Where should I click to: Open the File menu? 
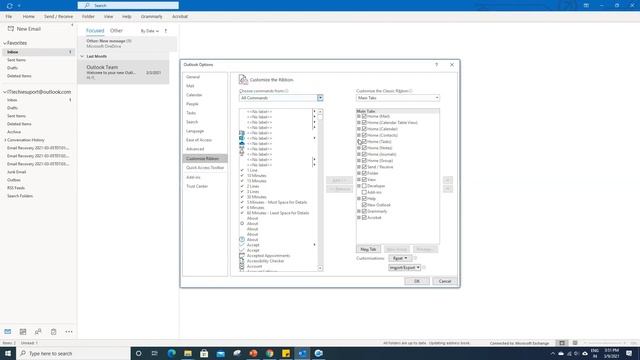point(9,16)
